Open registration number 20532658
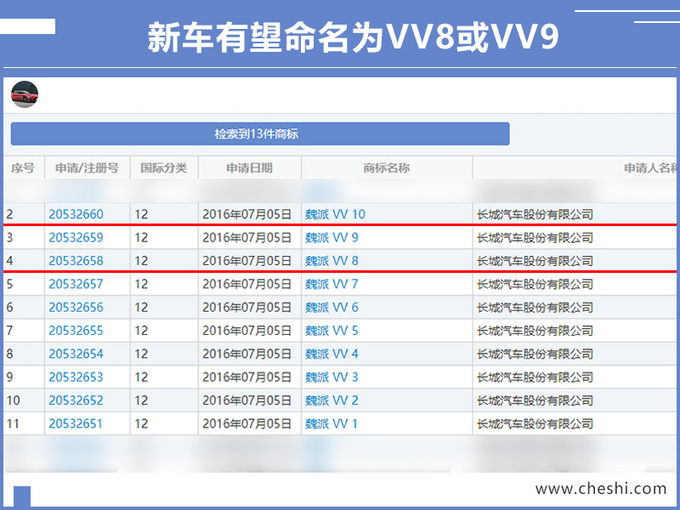Viewport: 680px width, 510px height. 76,261
